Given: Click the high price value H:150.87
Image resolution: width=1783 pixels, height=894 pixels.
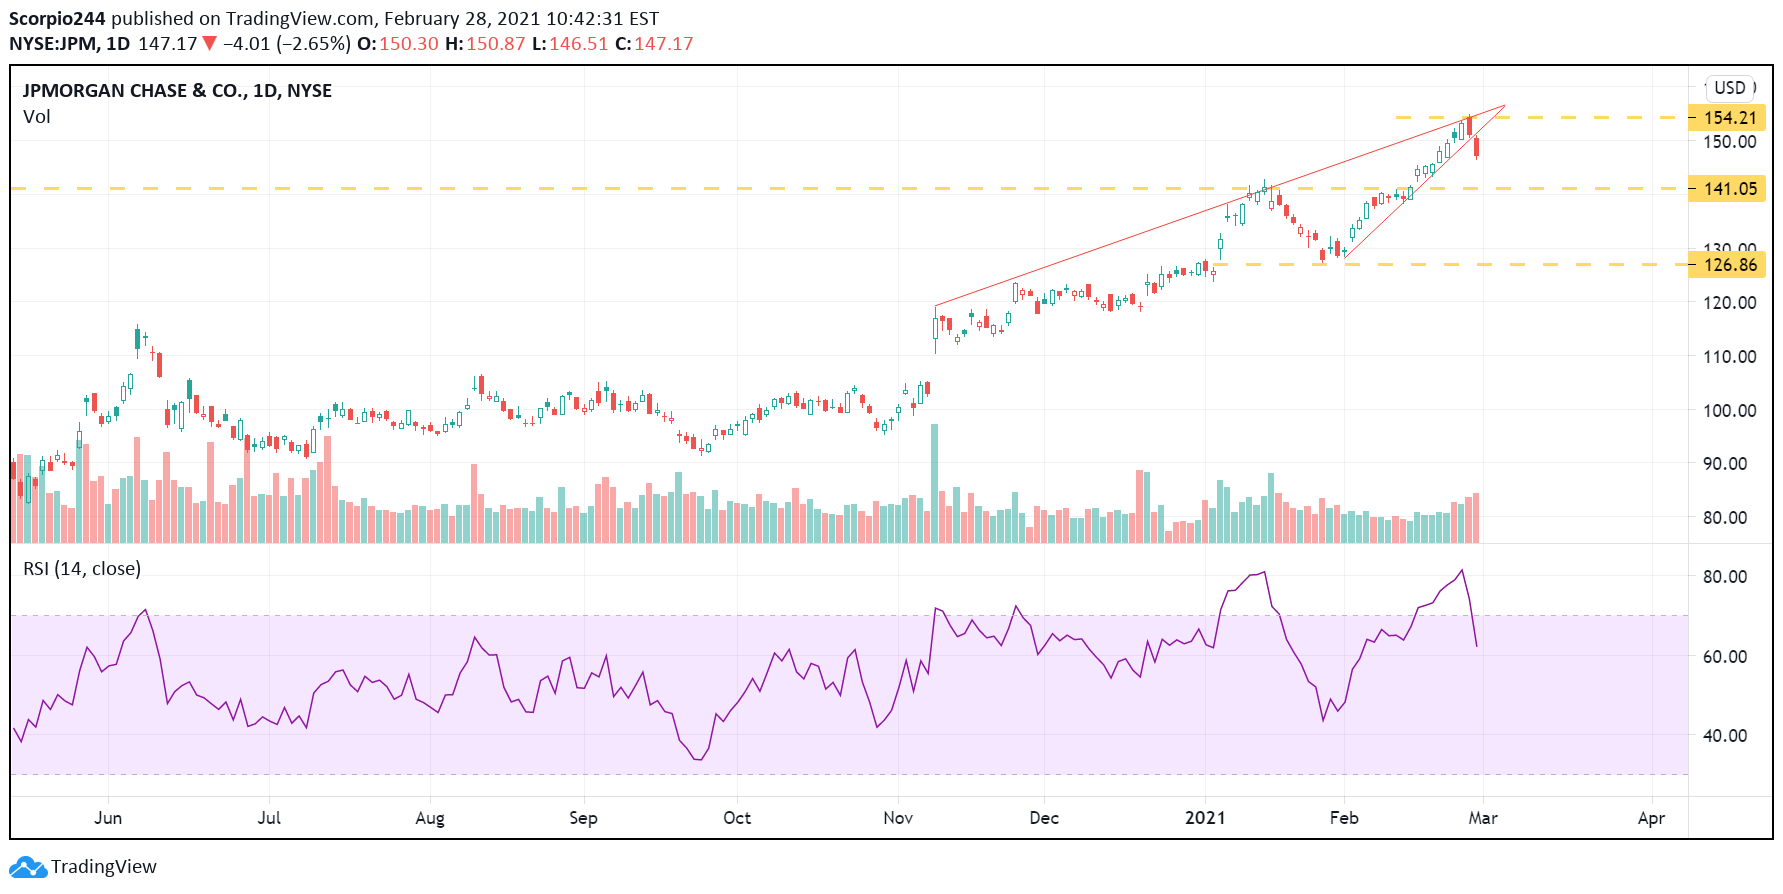Looking at the screenshot, I should (485, 44).
